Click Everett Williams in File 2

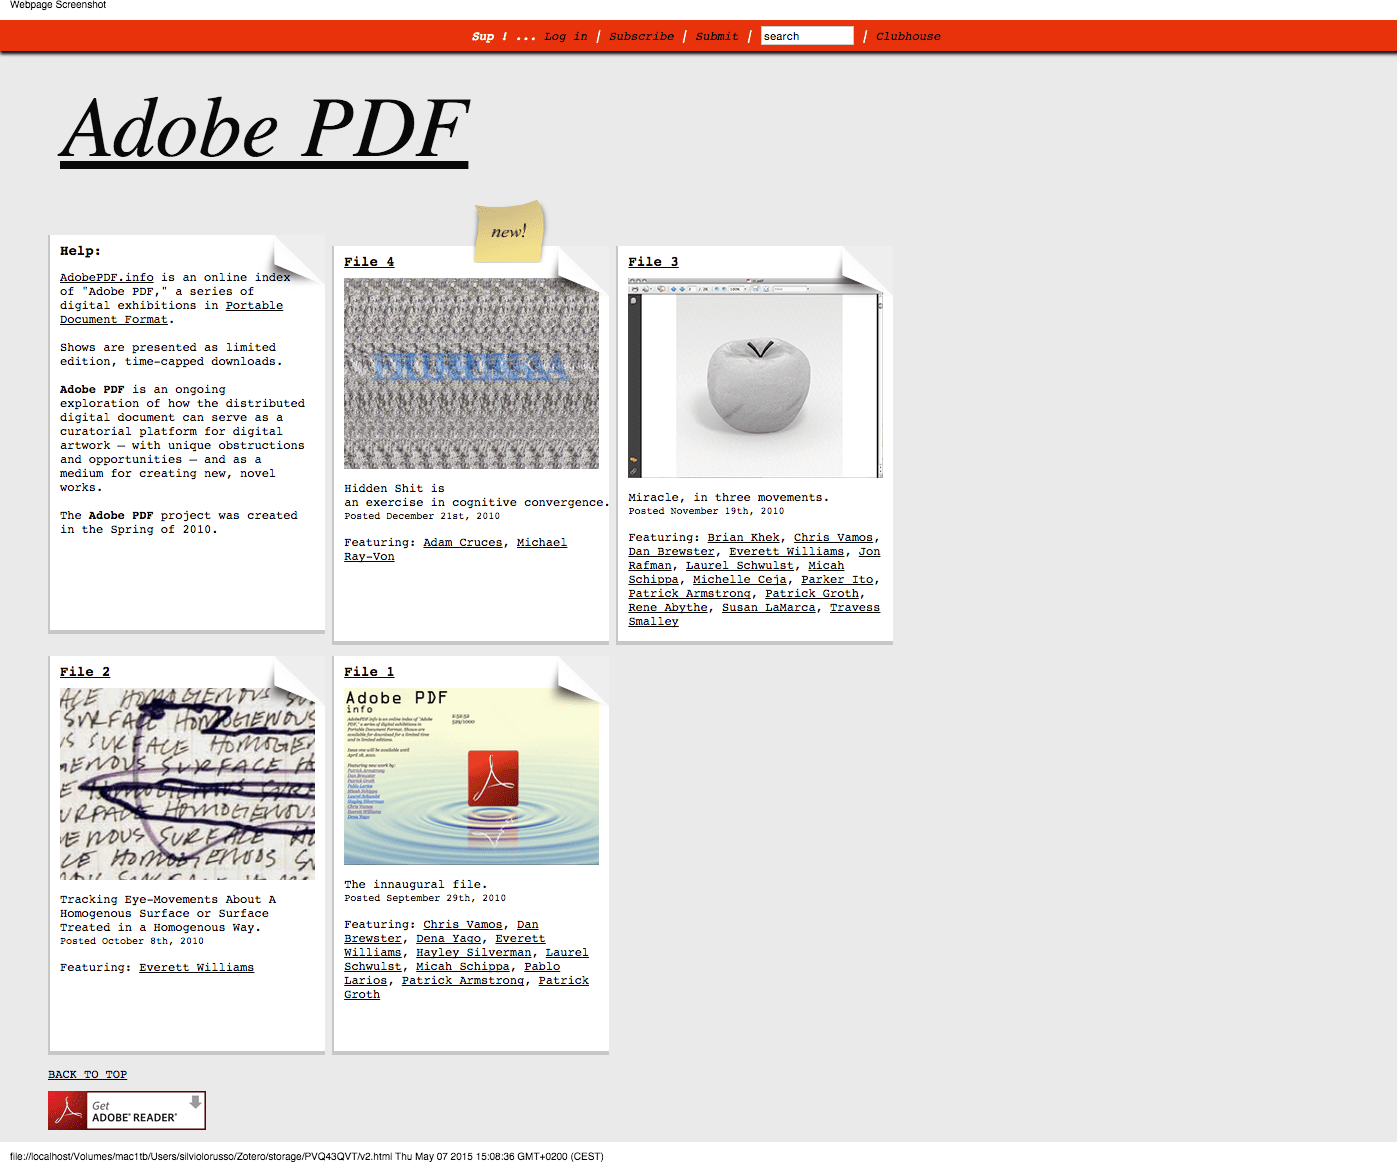pos(196,968)
